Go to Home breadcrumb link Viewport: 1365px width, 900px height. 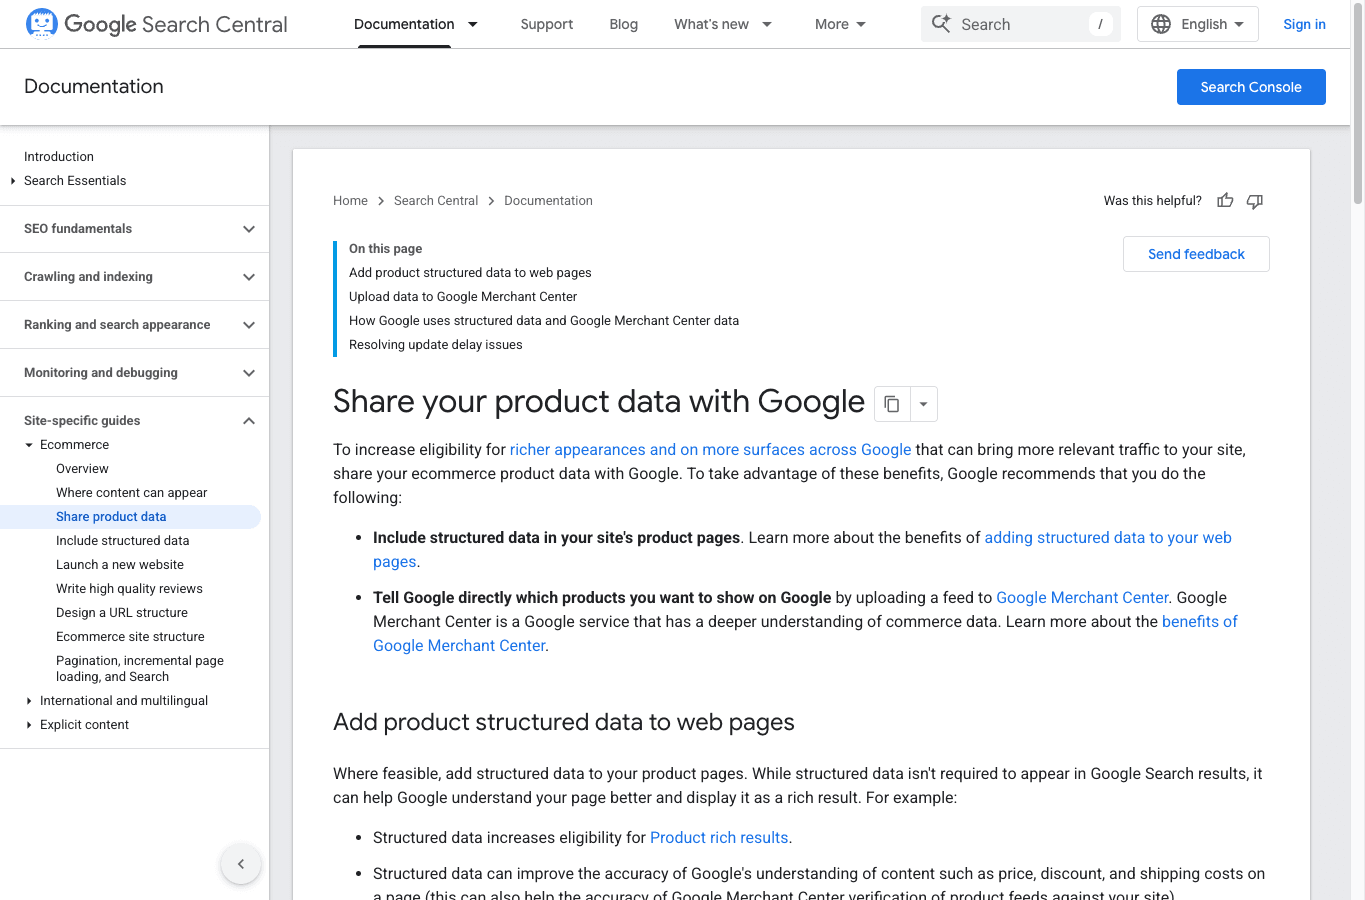click(350, 201)
